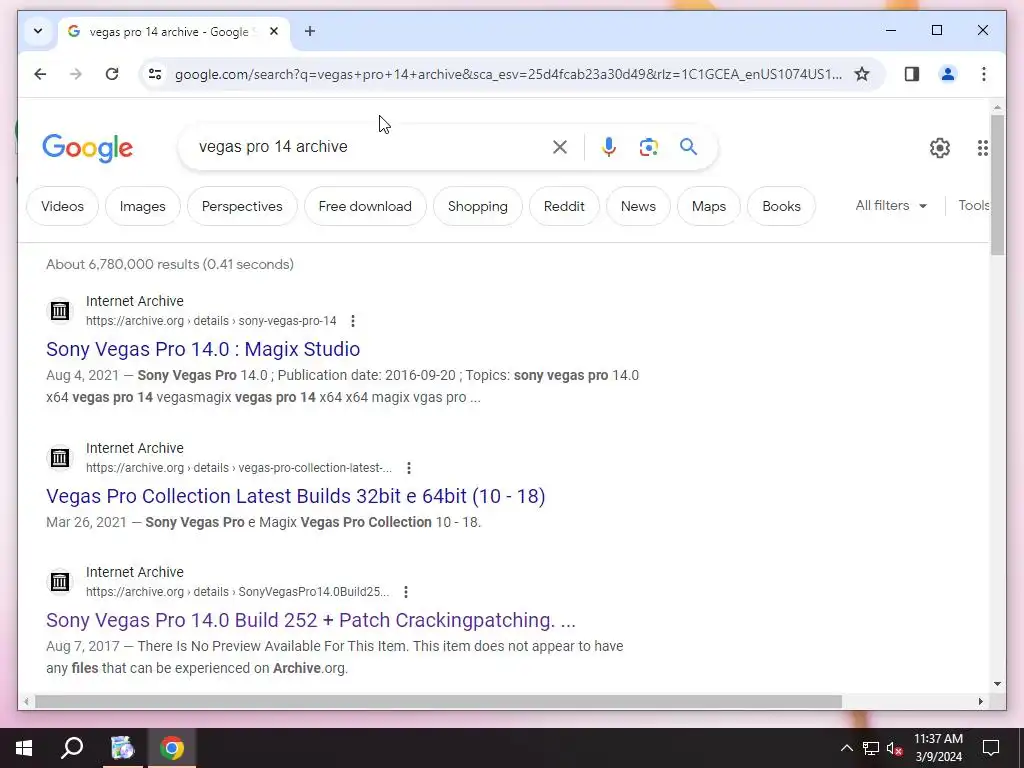View site information icon in address bar
Image resolution: width=1024 pixels, height=768 pixels.
(x=155, y=74)
